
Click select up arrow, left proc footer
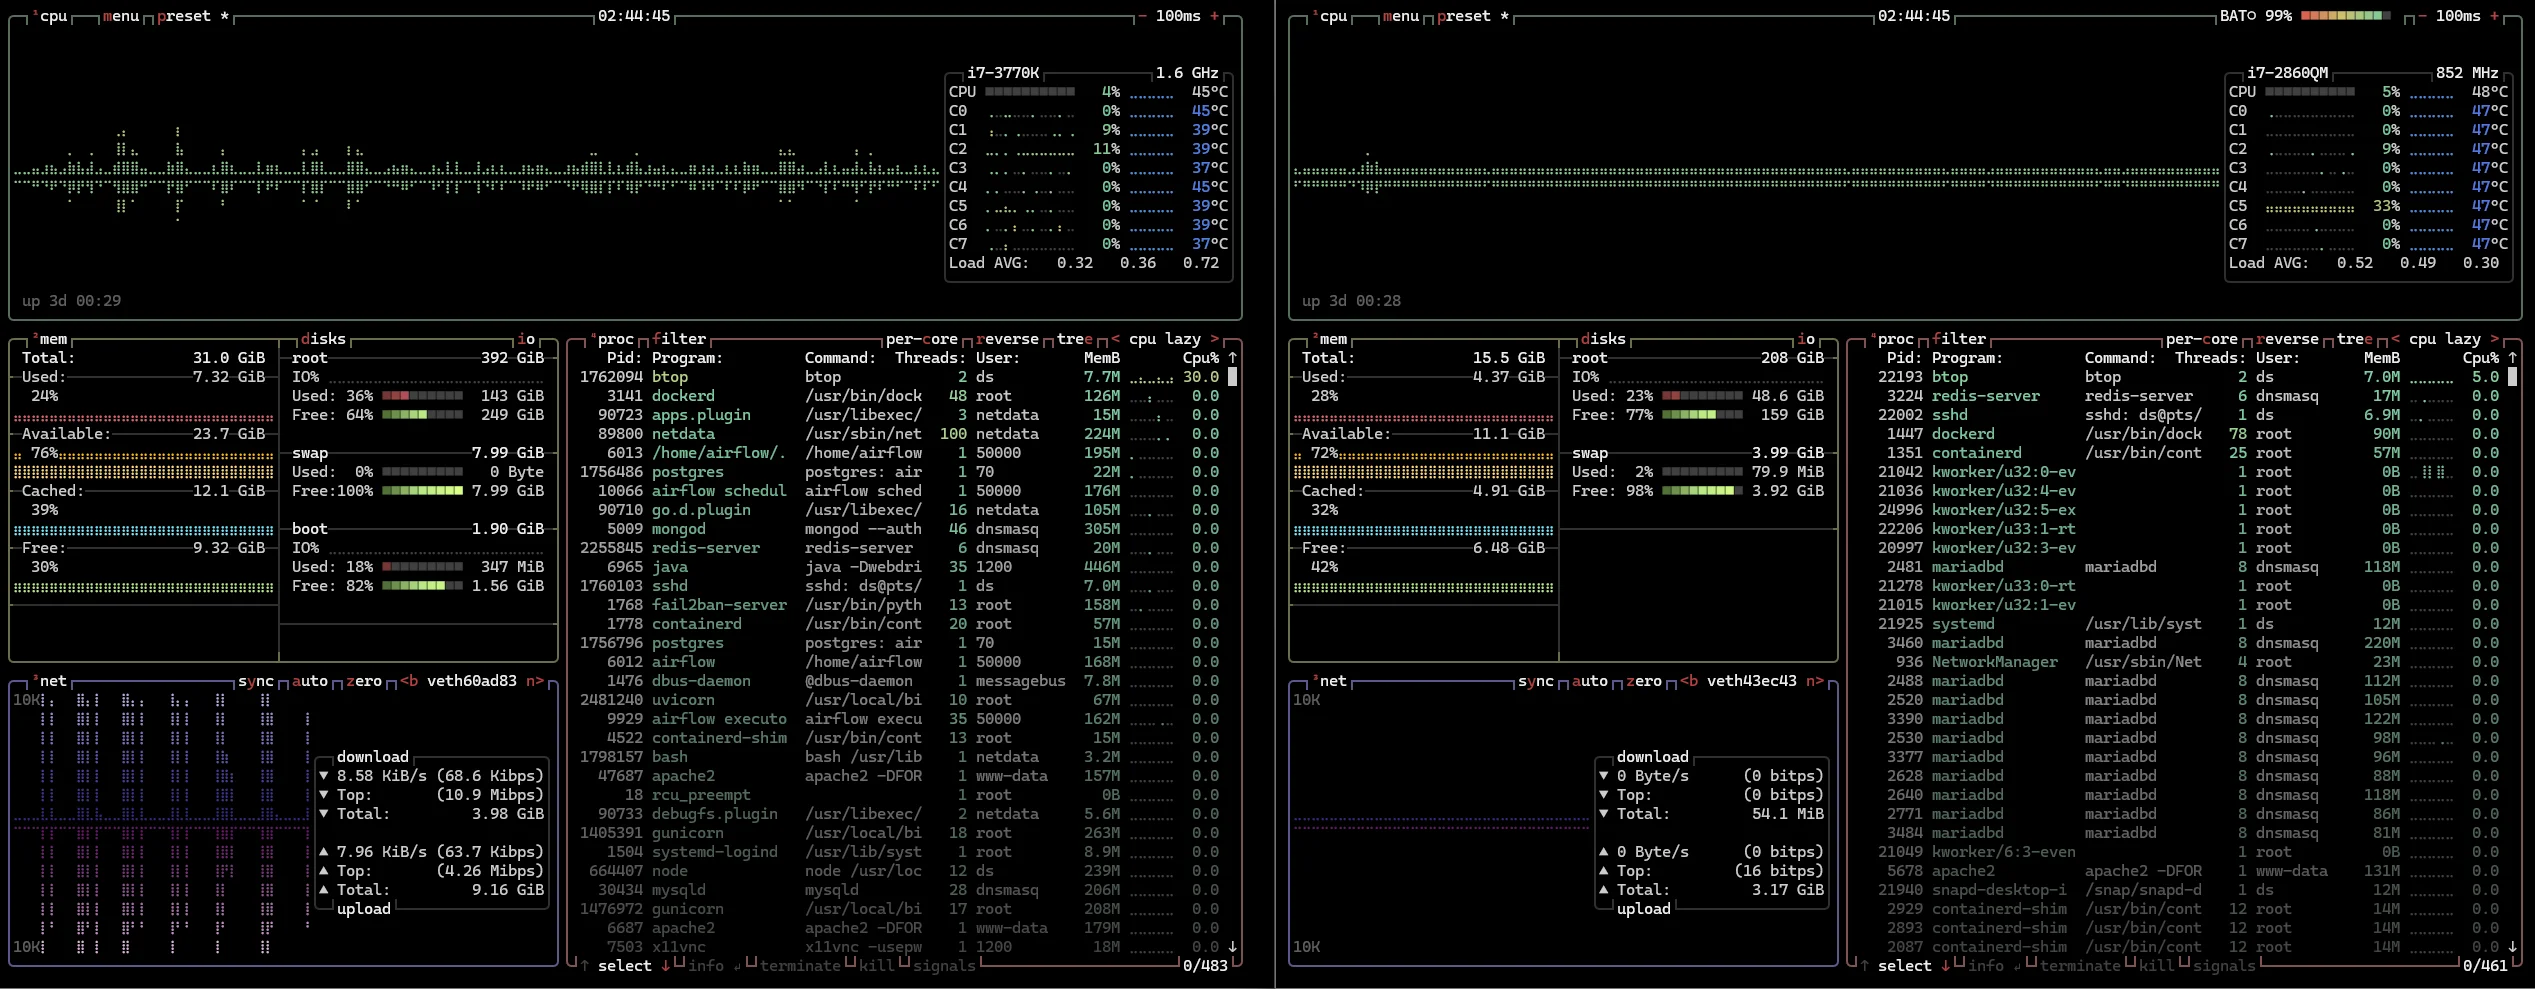tap(585, 966)
